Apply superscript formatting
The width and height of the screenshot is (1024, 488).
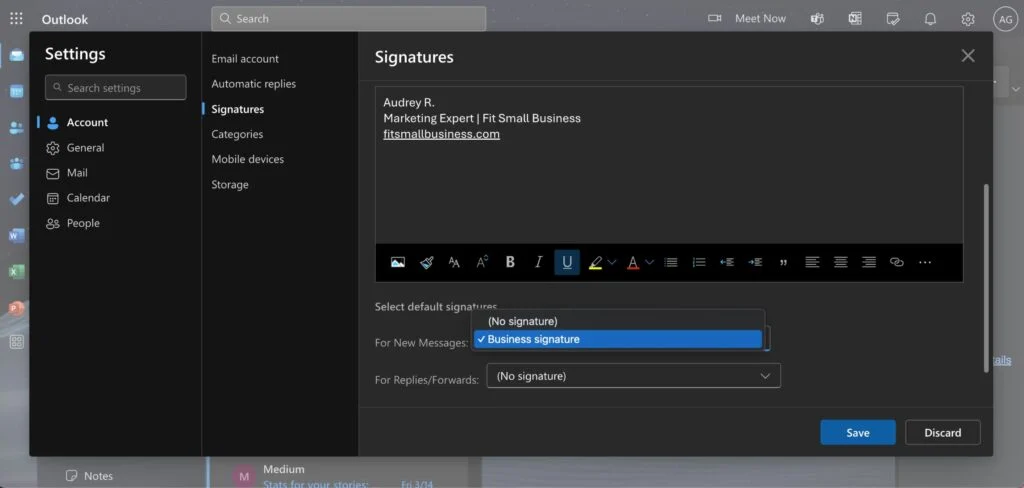click(483, 263)
